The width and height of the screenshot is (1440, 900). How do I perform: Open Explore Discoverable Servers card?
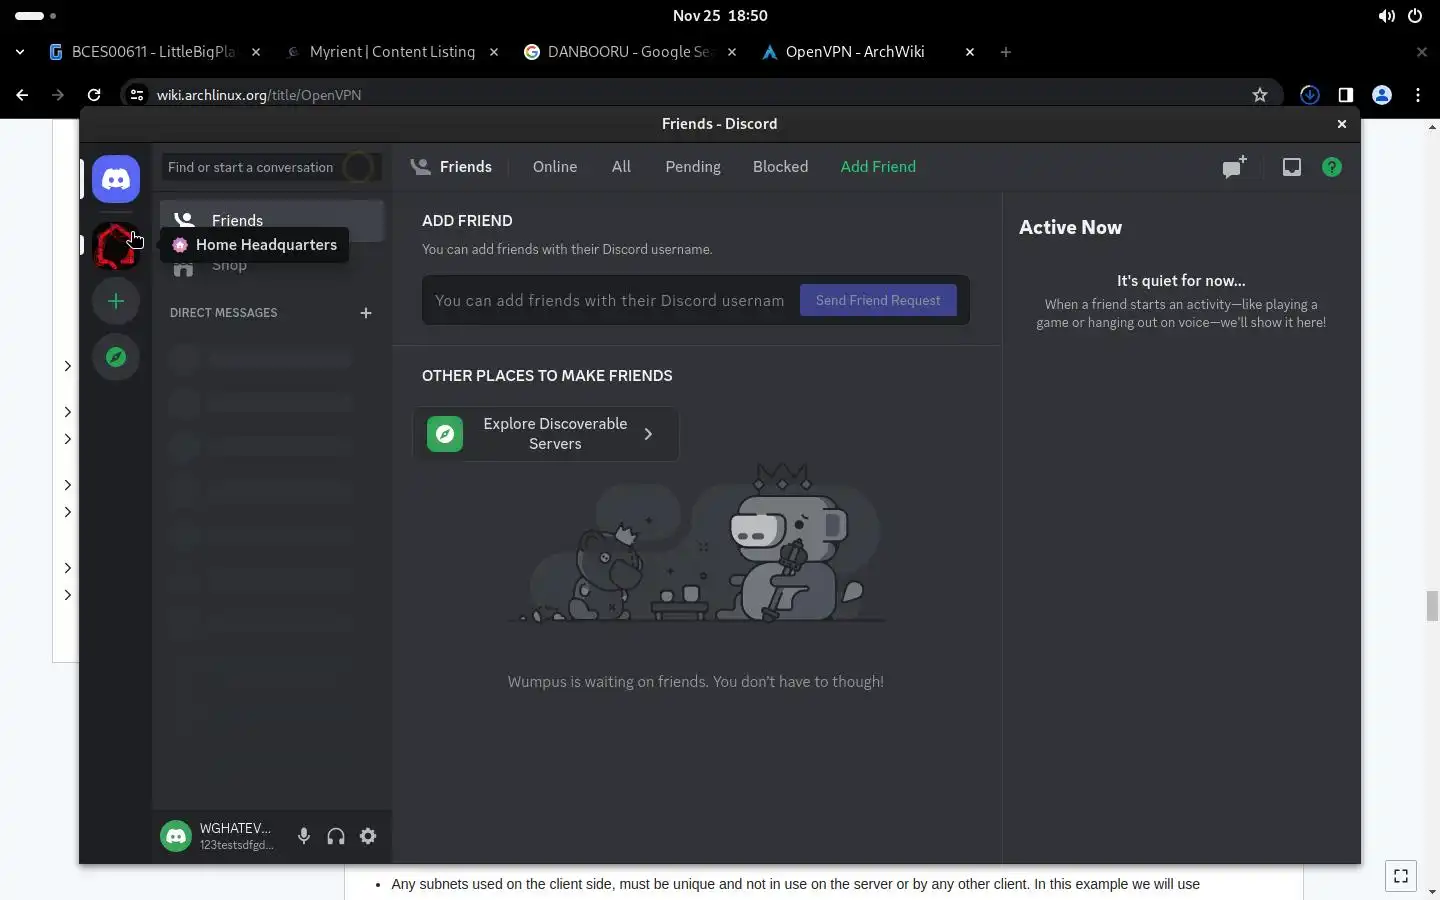click(546, 434)
